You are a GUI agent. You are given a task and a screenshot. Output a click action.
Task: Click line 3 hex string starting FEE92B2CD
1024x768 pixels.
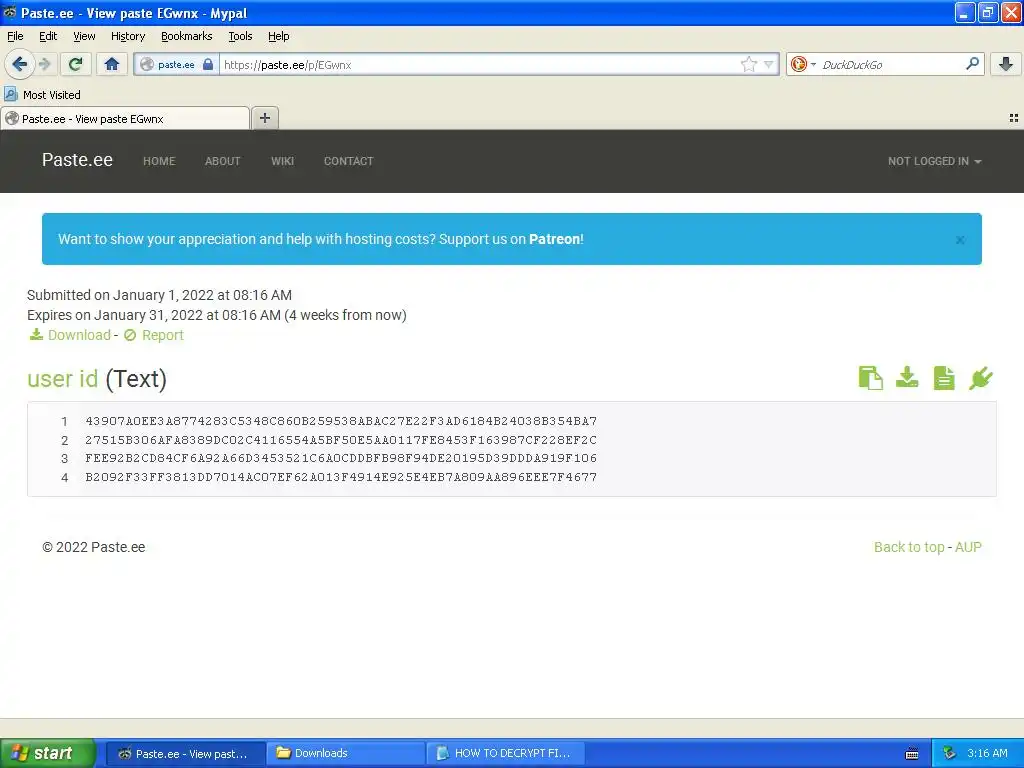pyautogui.click(x=341, y=458)
